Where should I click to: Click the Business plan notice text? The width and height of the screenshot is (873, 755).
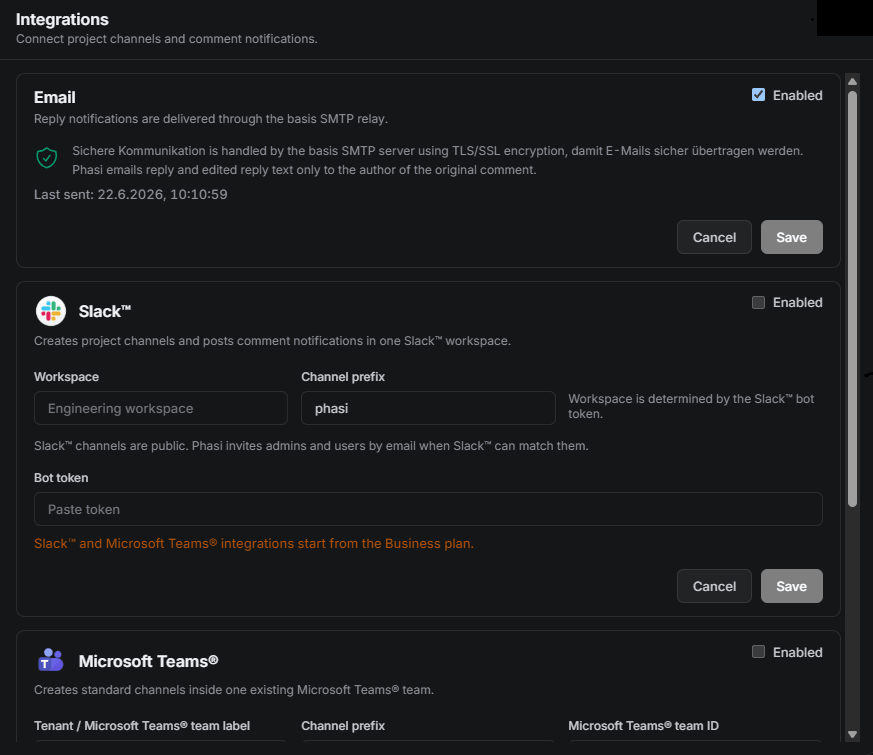click(254, 543)
